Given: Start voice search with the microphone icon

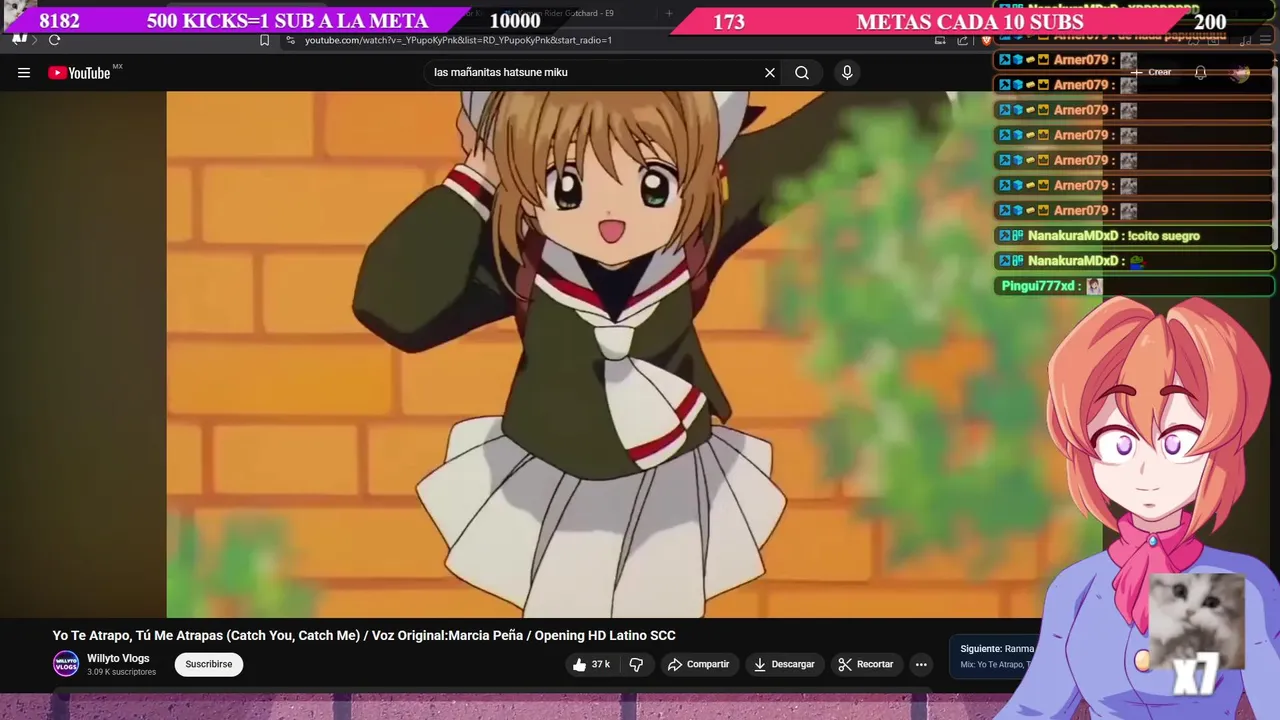Looking at the screenshot, I should [847, 73].
